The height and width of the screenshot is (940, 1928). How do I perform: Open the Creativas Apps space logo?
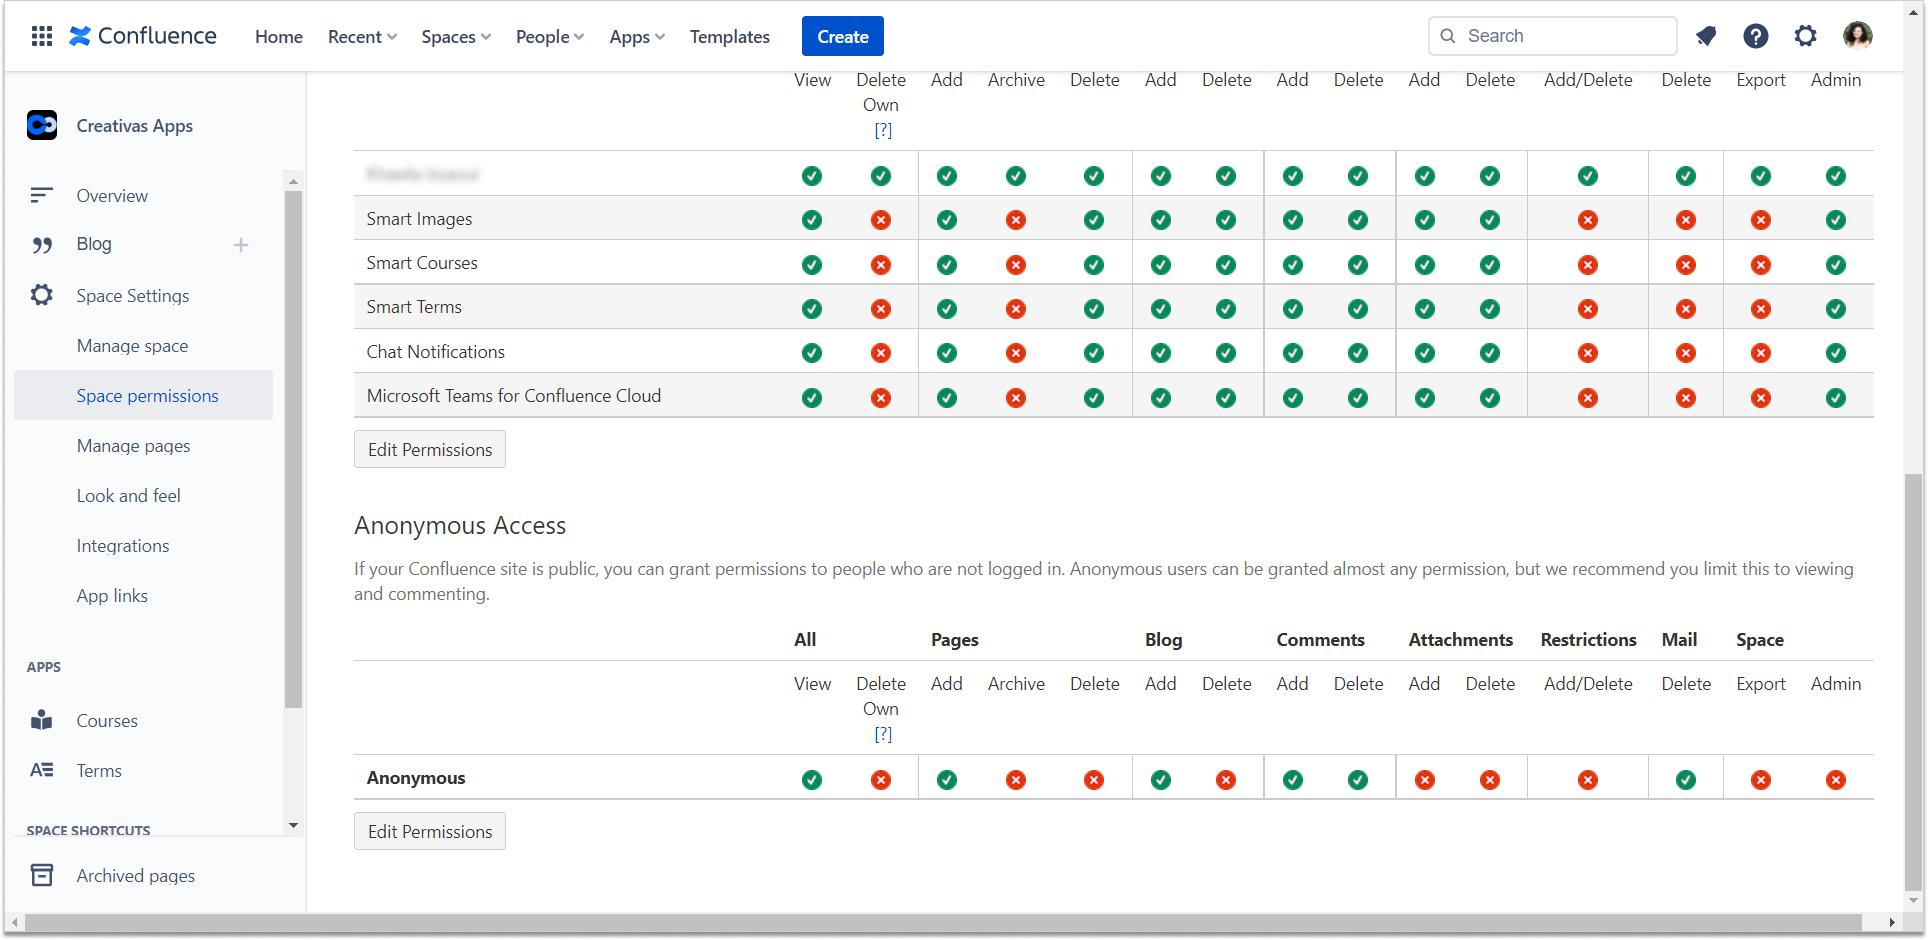(42, 126)
